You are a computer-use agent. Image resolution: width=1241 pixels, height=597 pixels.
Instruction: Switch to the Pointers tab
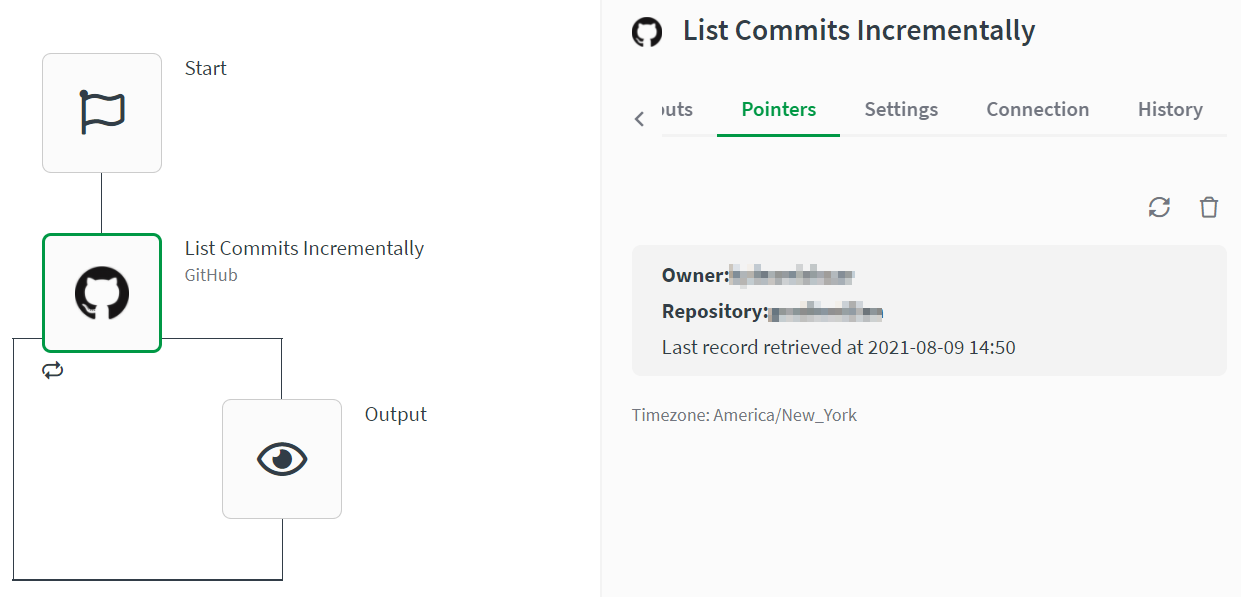click(778, 110)
